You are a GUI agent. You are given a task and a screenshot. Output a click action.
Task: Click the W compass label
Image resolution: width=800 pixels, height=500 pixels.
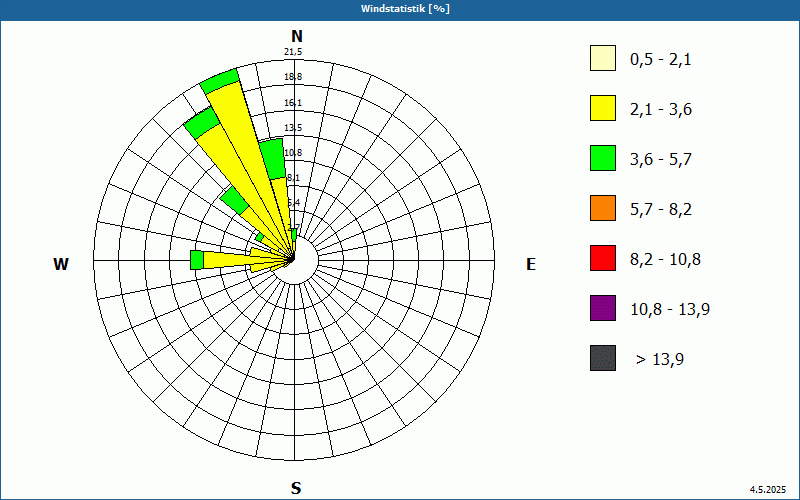(61, 264)
